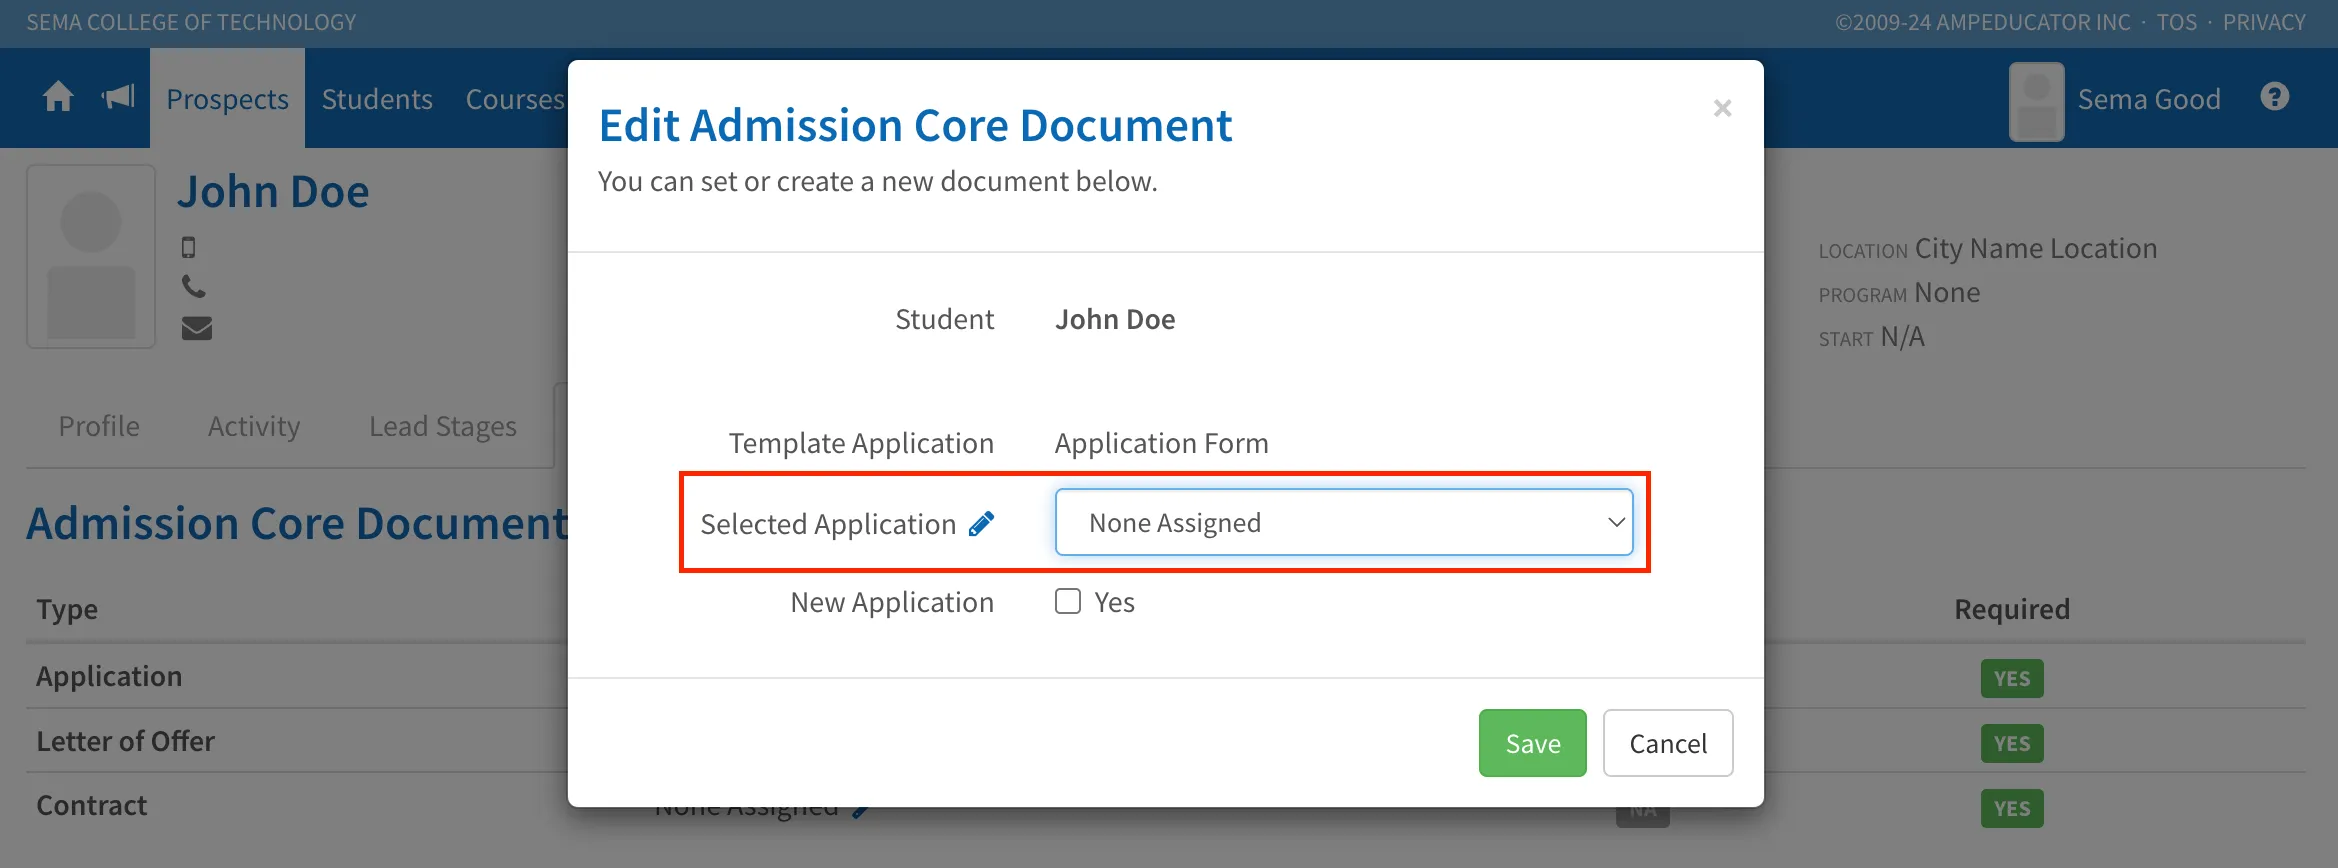Click John Doe's telephone handset icon
Screen dimensions: 2338x868
click(194, 287)
